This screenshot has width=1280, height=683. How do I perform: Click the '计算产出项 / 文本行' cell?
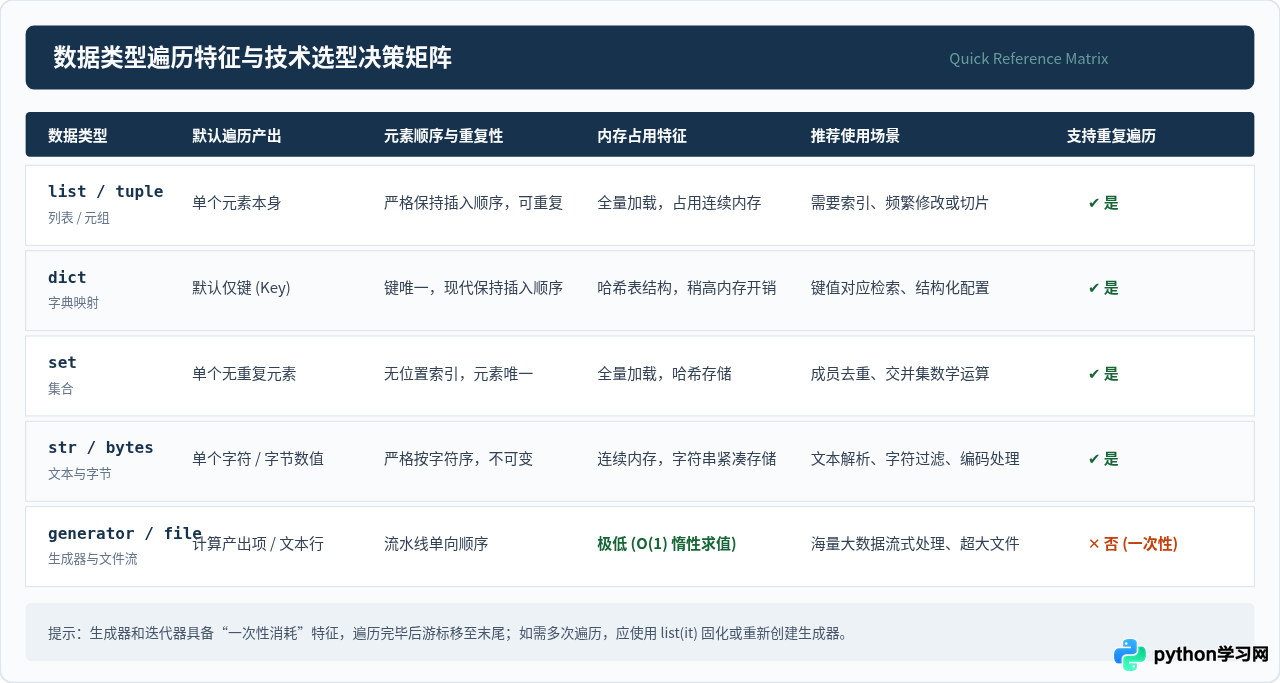coord(258,544)
